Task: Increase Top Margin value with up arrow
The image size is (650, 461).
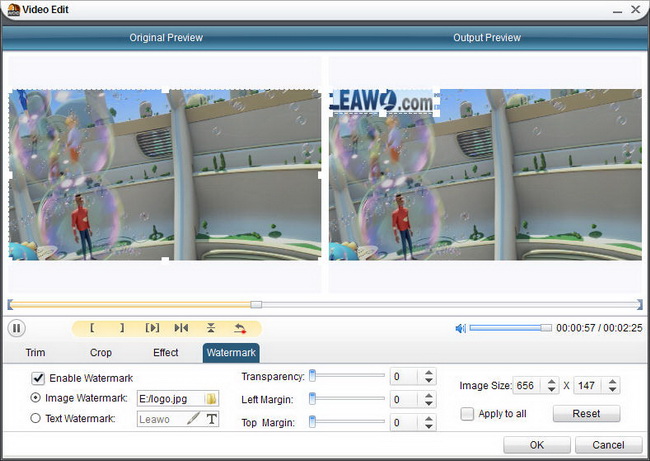Action: tap(429, 419)
